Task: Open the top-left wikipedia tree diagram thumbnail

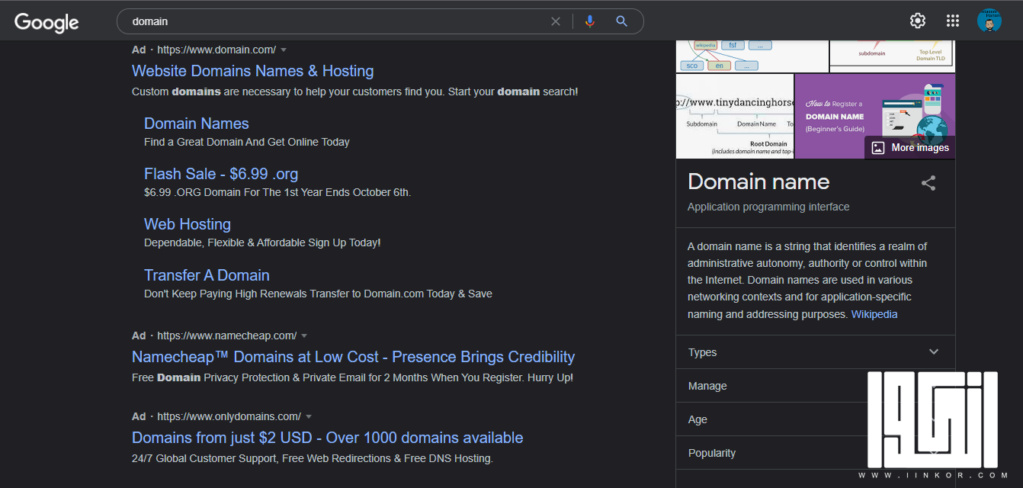Action: coord(752,56)
